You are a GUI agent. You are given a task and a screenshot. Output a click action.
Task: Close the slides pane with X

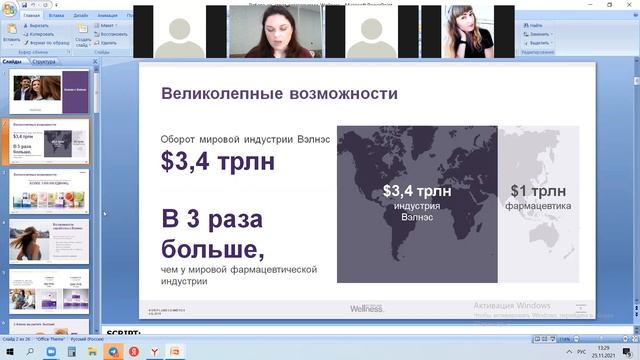coord(95,62)
